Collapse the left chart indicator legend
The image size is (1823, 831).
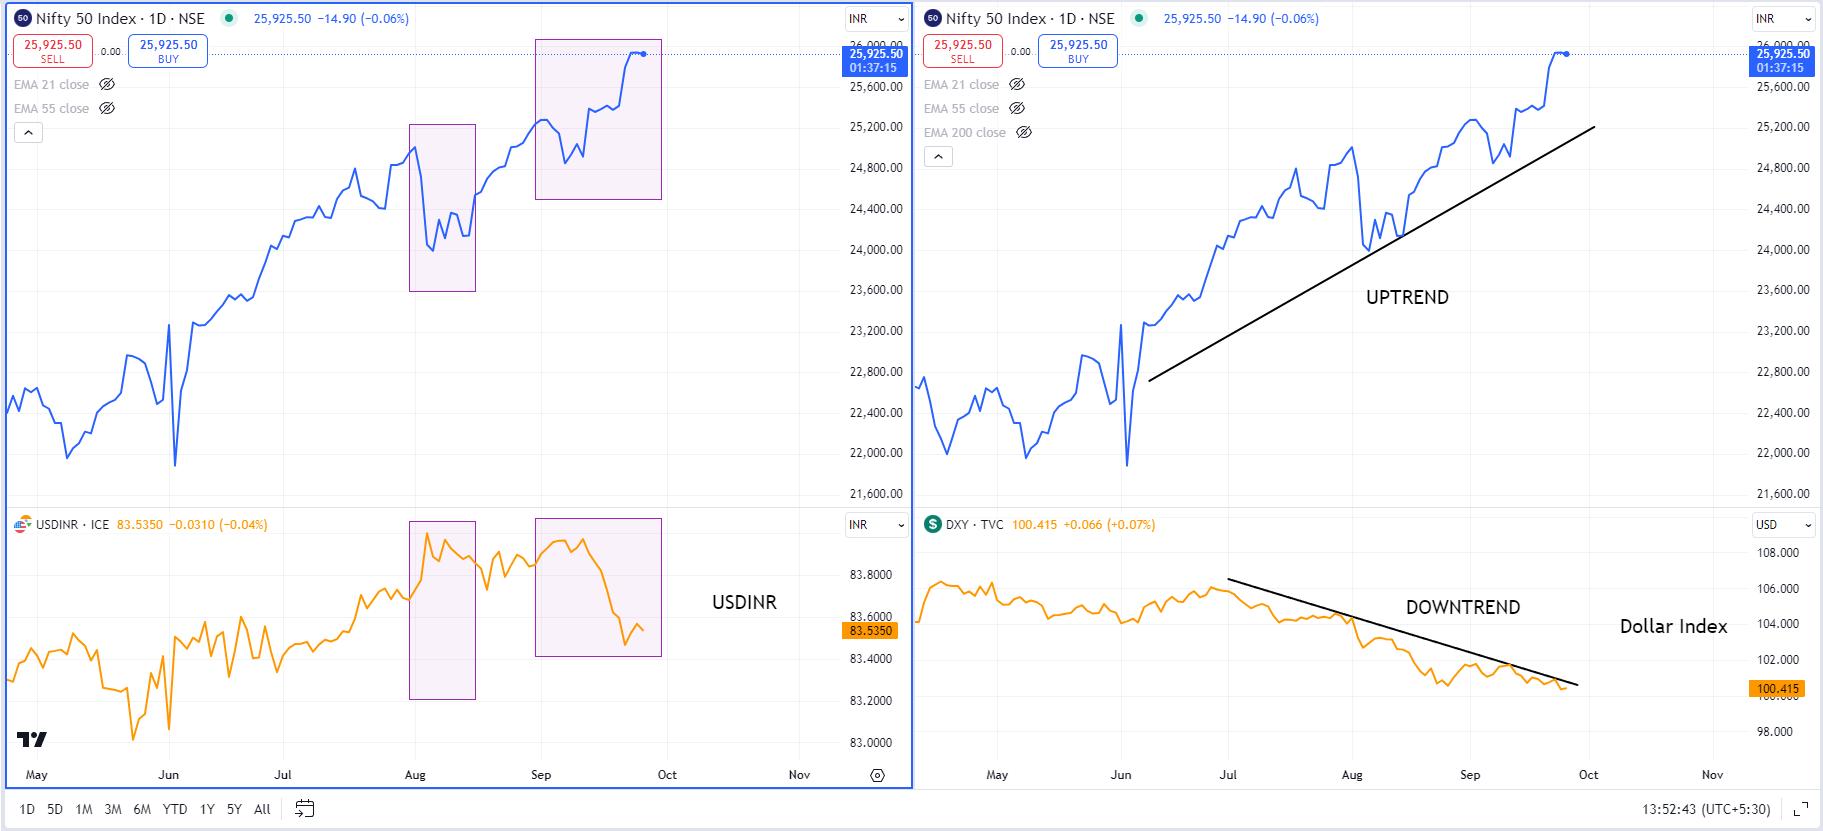[28, 133]
